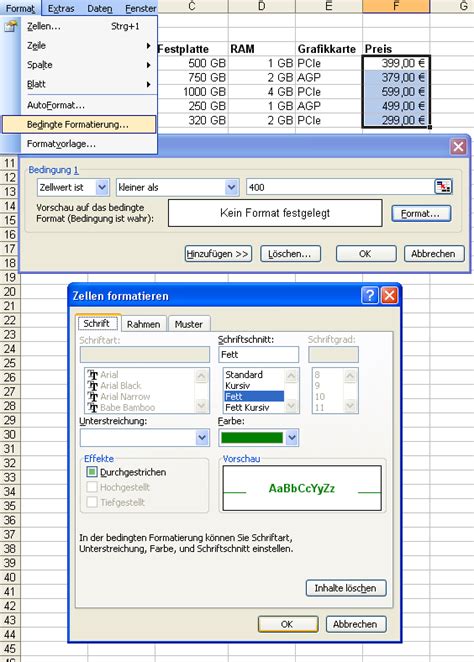Open the Unterstreichung dropdown
Image resolution: width=474 pixels, height=662 pixels.
[x=202, y=438]
